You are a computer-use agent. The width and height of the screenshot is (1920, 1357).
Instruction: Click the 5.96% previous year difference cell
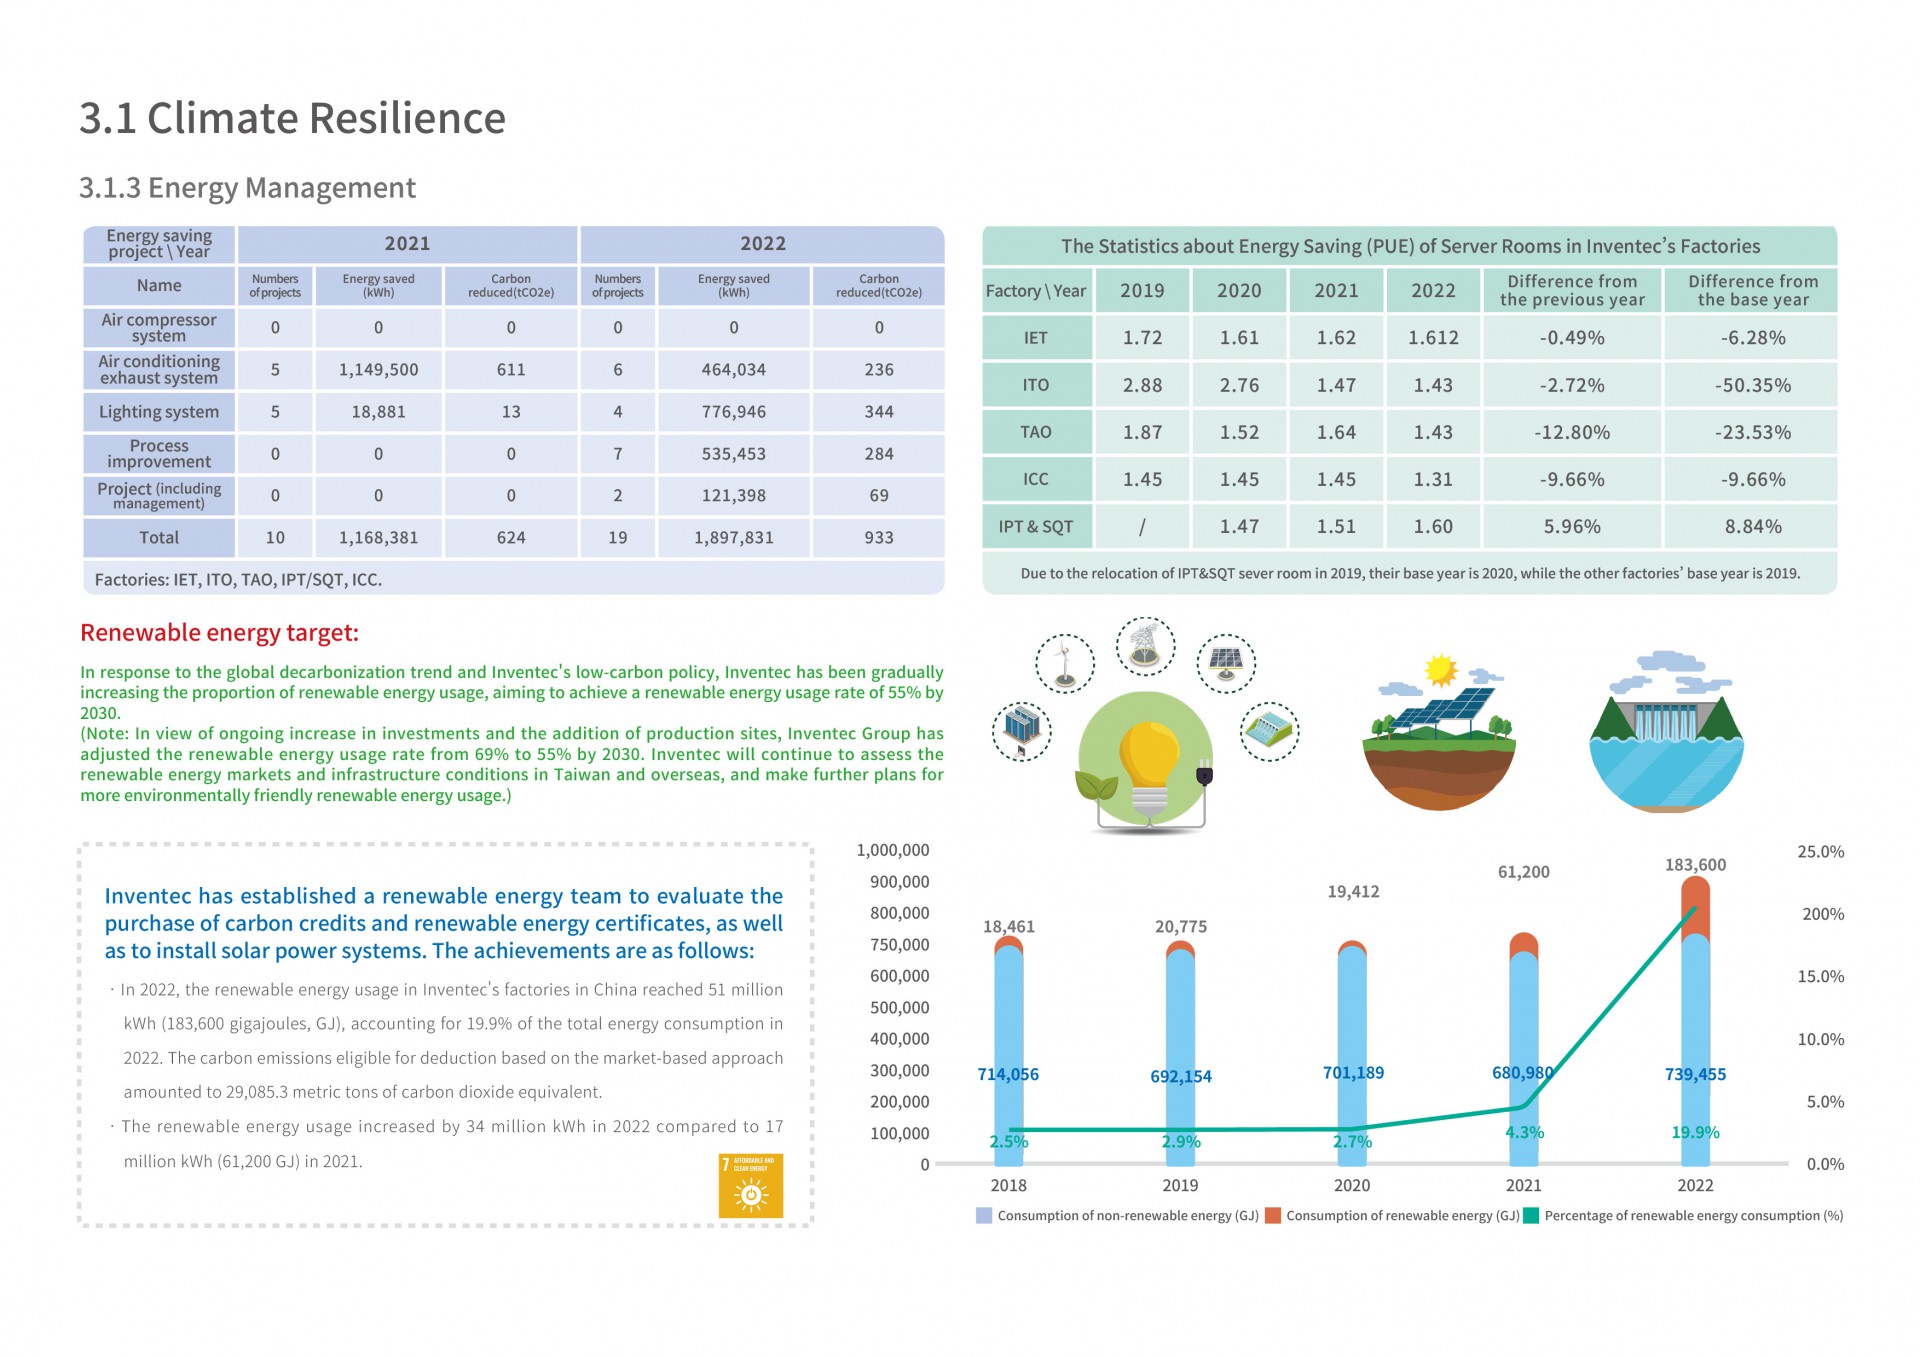(x=1572, y=527)
